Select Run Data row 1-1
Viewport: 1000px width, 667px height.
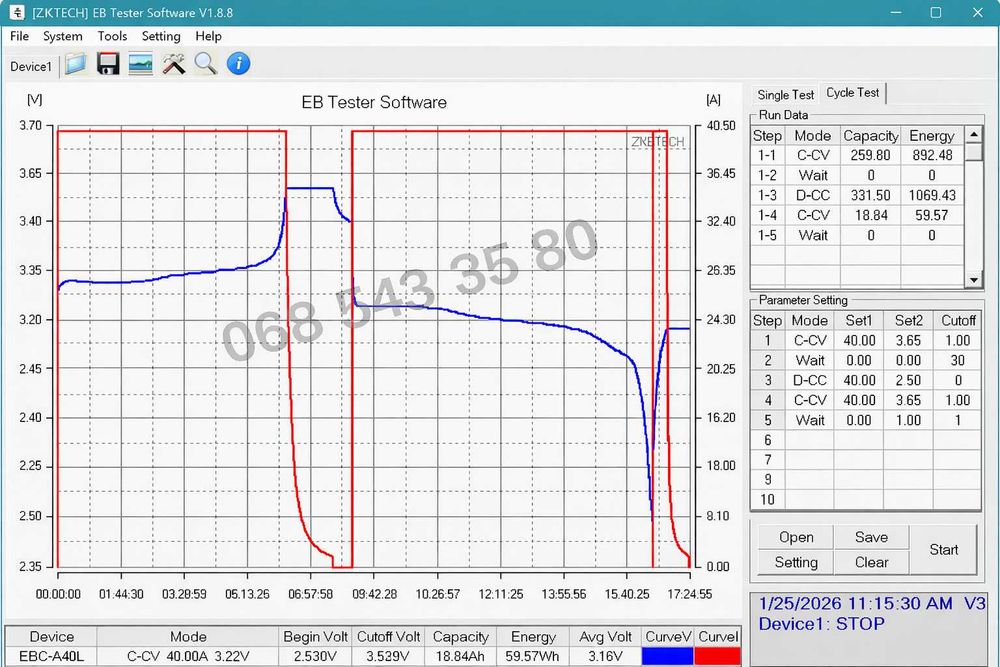click(x=858, y=155)
